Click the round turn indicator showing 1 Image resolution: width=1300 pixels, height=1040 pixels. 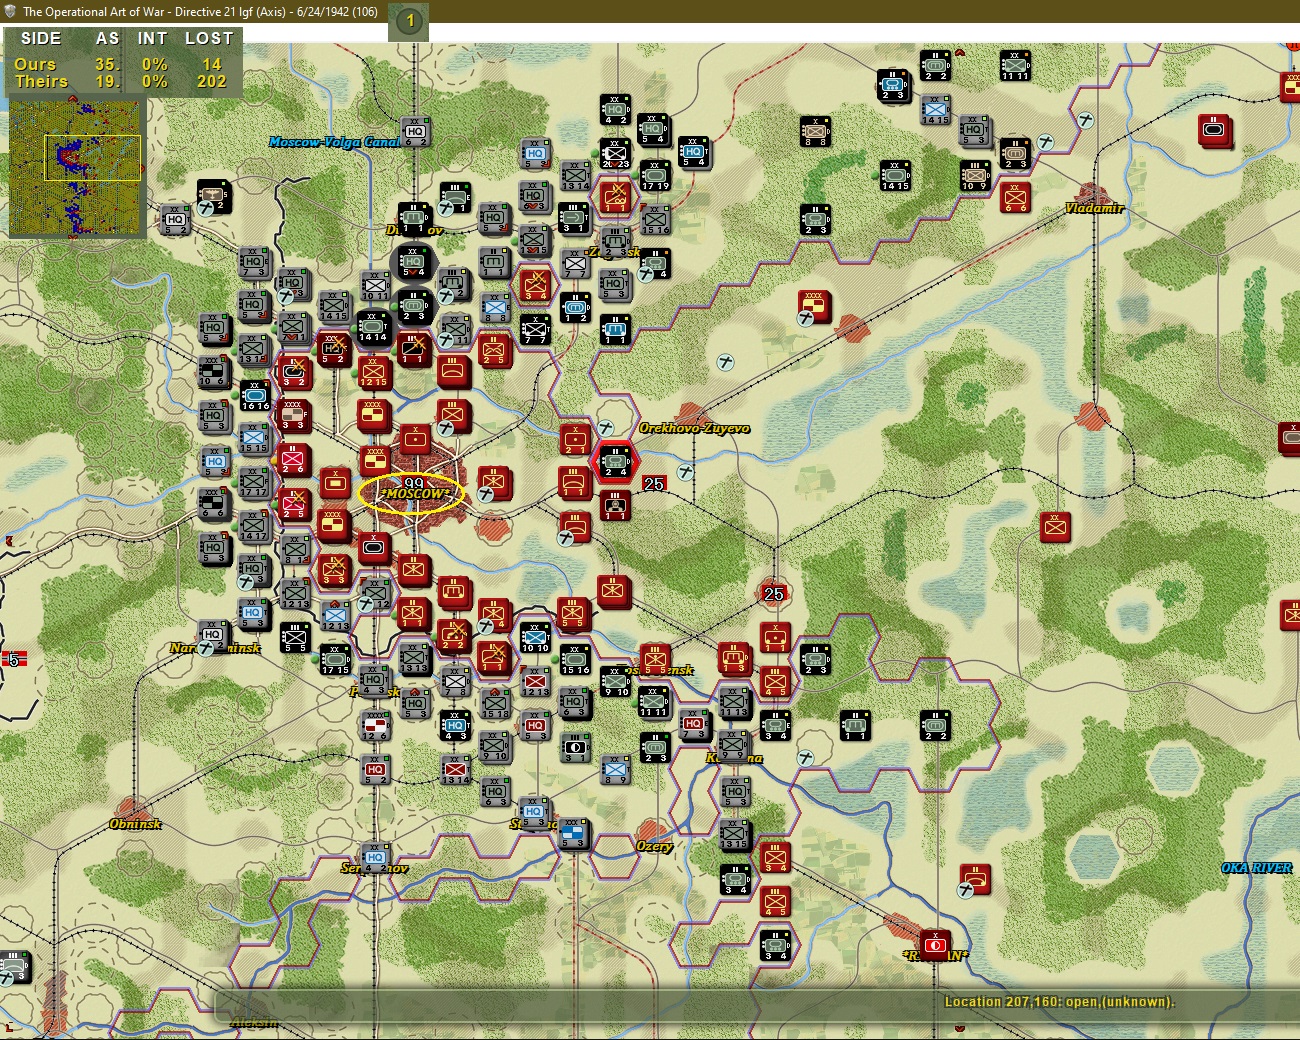[409, 21]
